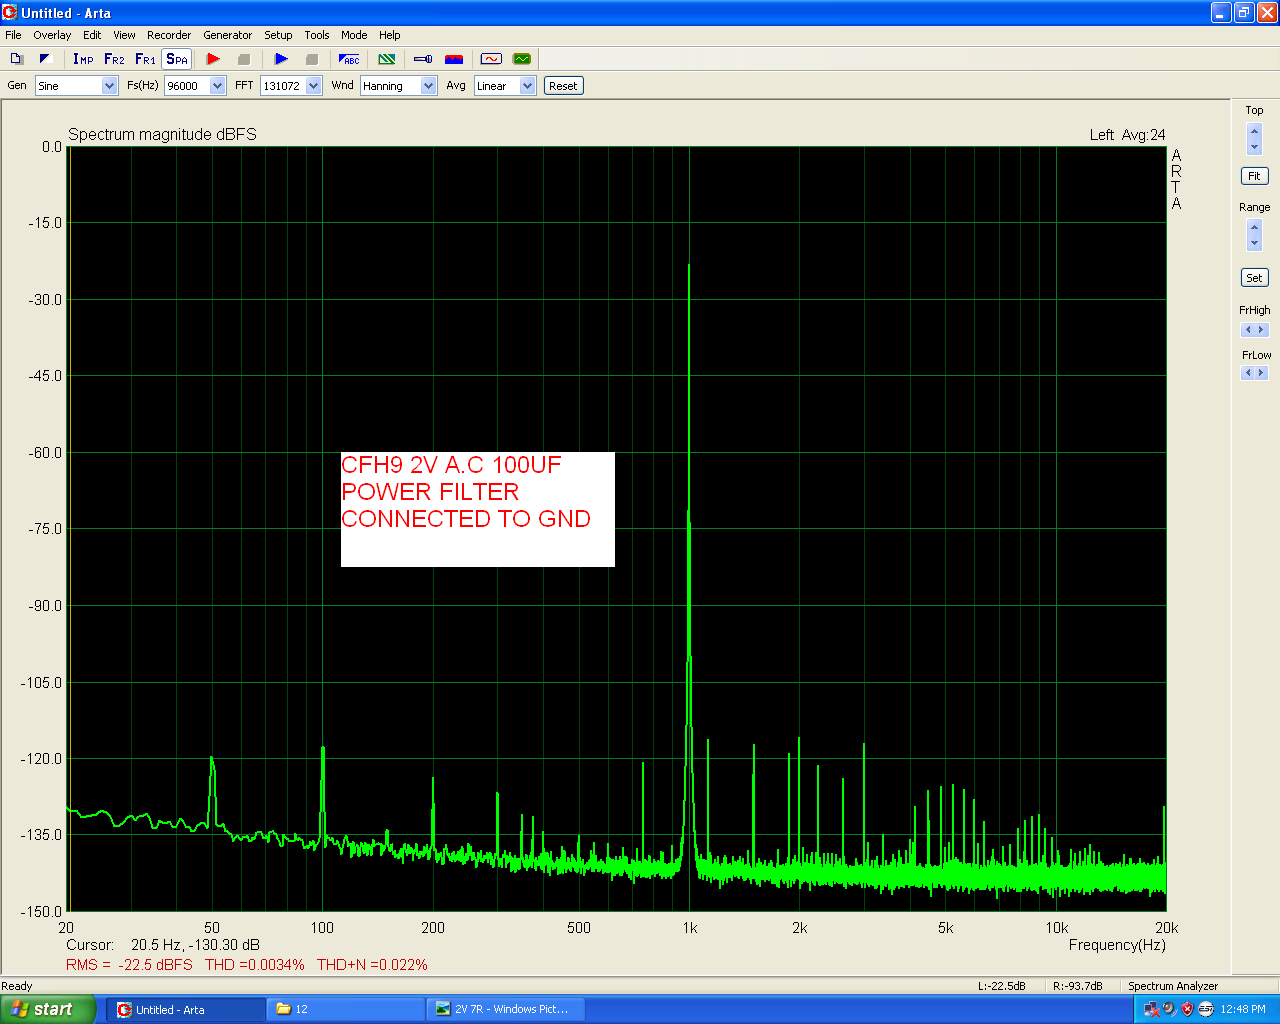
Task: Start the generator with blue play icon
Action: (281, 59)
